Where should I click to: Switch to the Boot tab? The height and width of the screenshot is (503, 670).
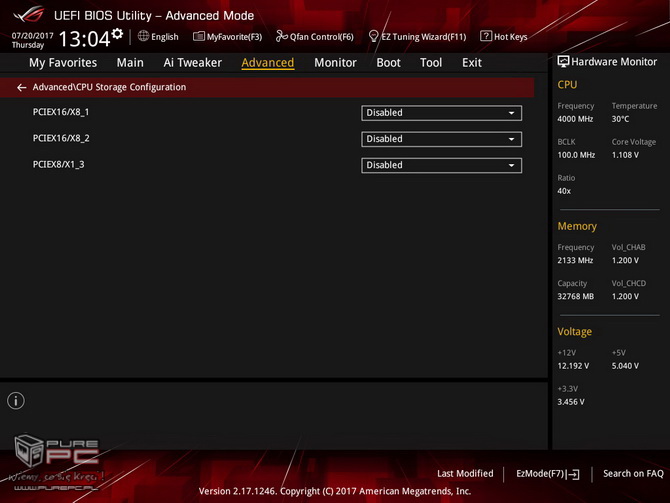pos(388,63)
